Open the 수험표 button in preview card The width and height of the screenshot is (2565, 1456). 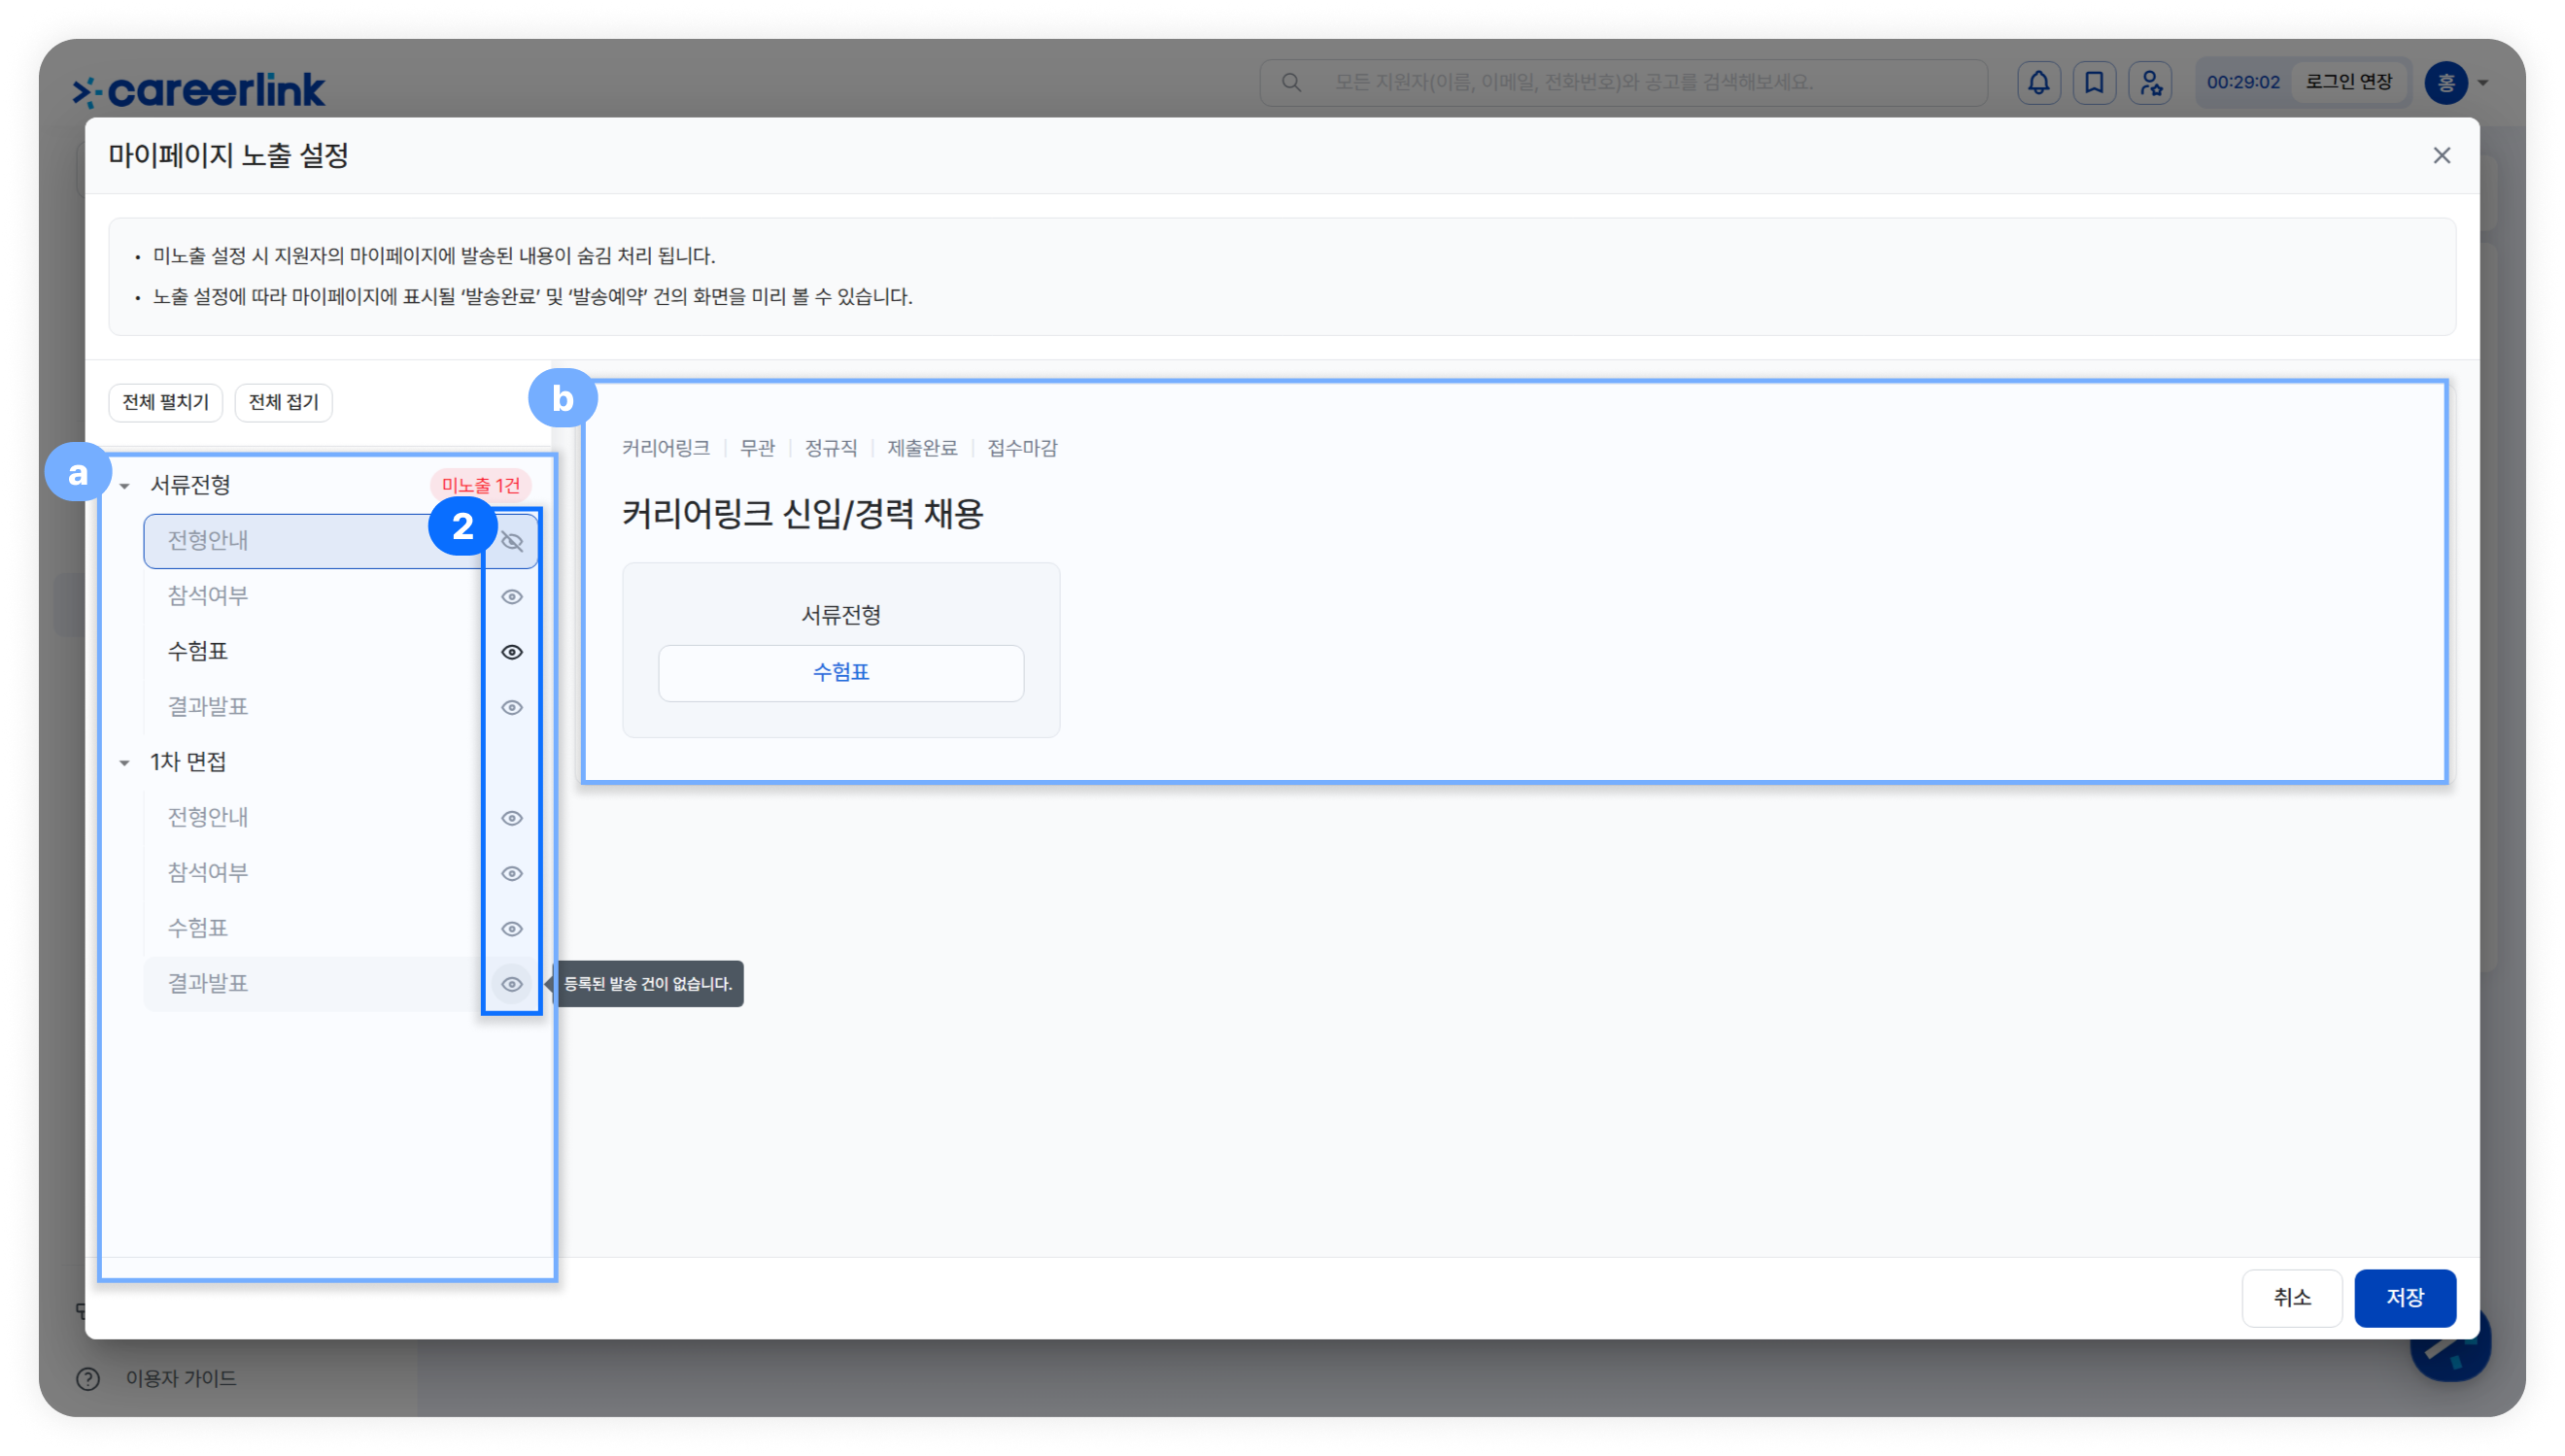(840, 673)
